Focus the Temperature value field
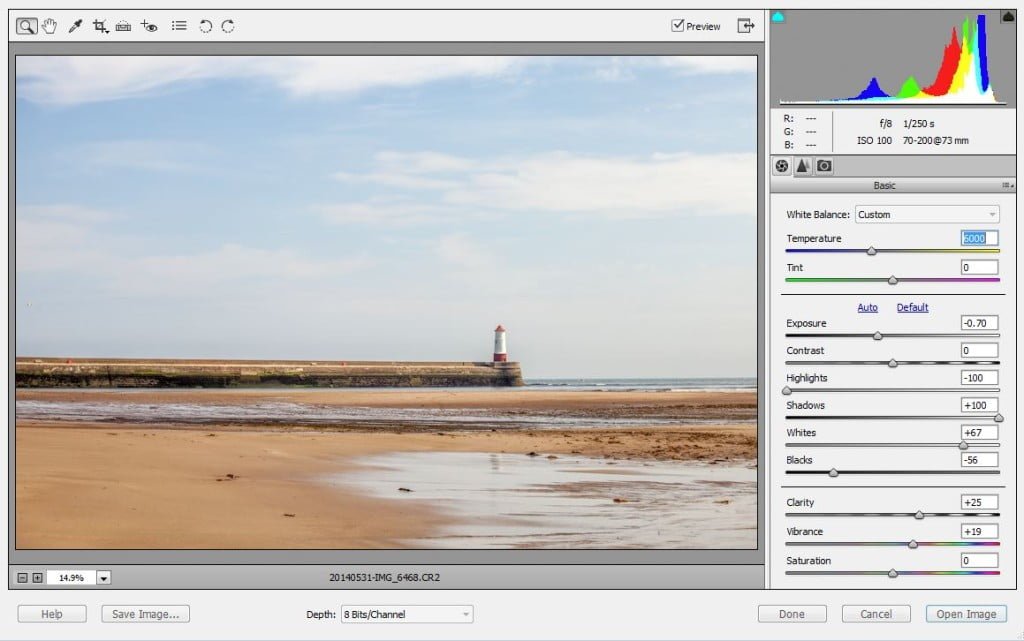Screen dimensions: 1024x641 pos(980,238)
